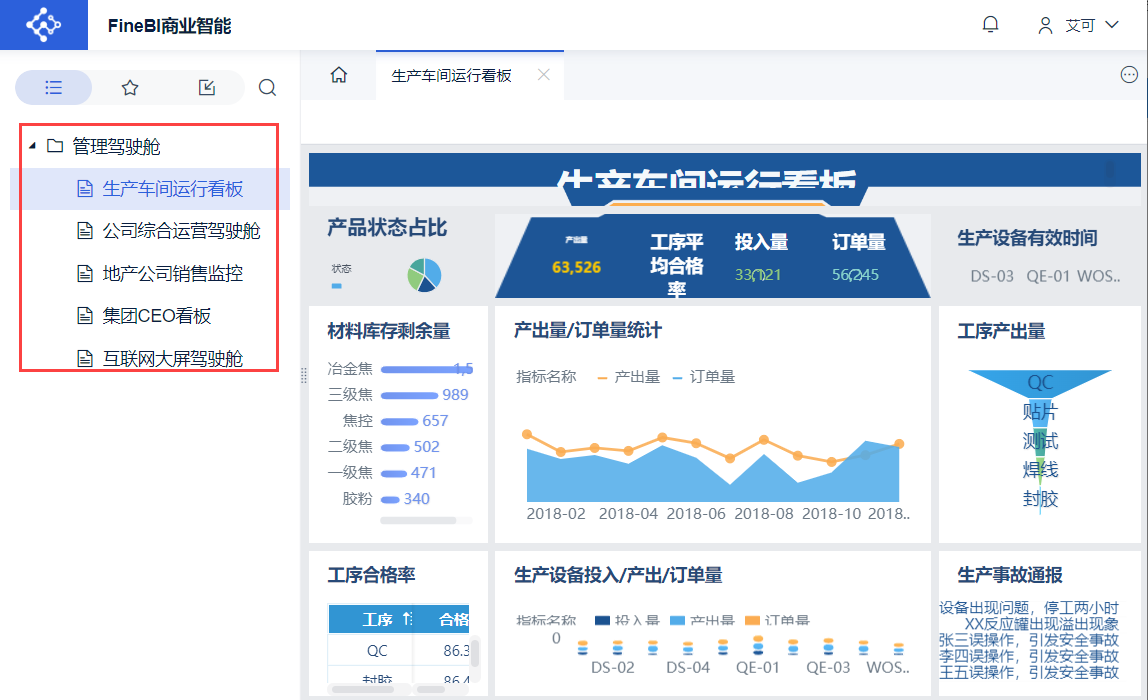
Task: Open favorites star tab in sidebar
Action: [130, 88]
